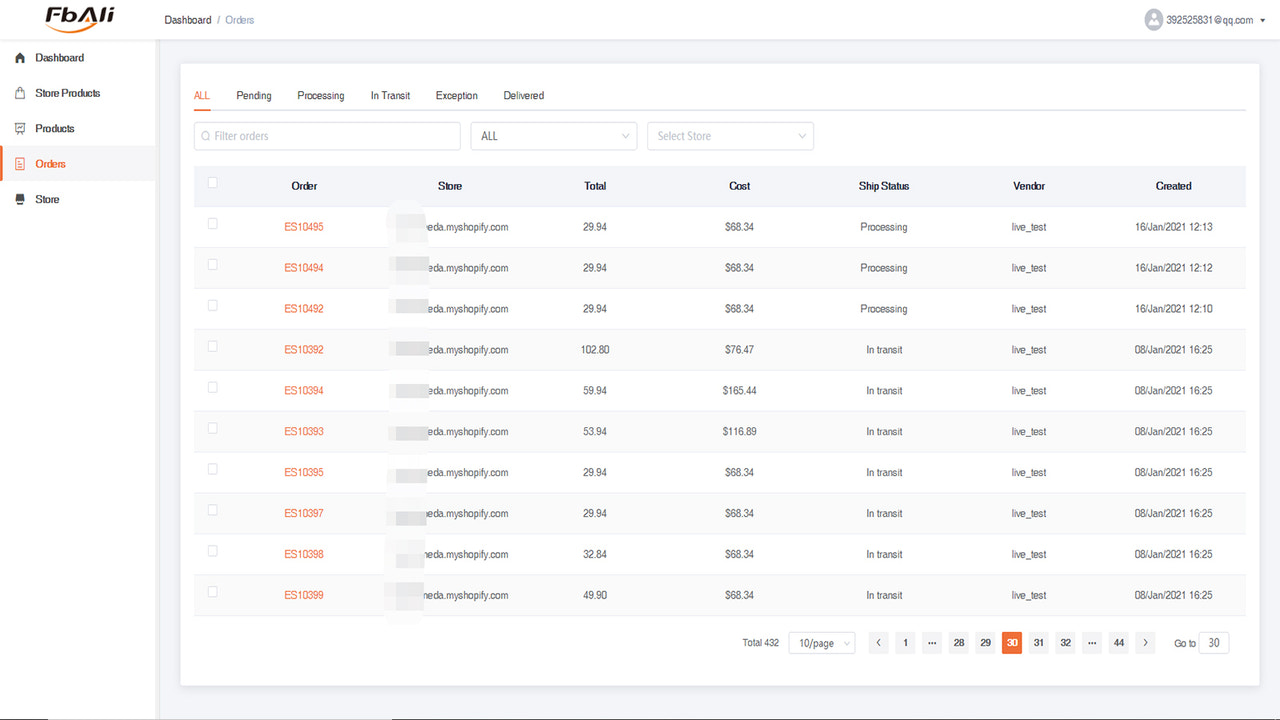
Task: Switch to the Delivered orders tab
Action: 523,95
